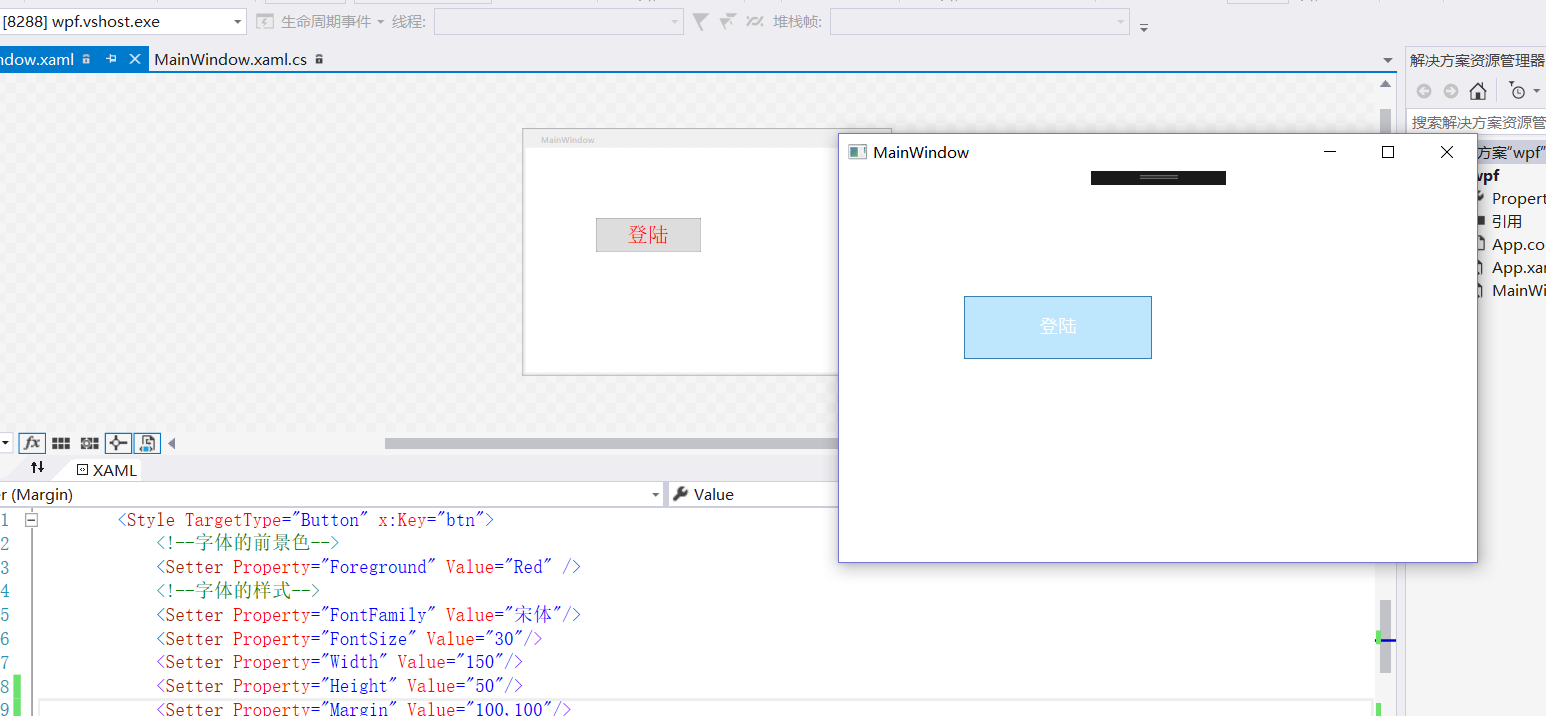Click the designer MainWindow title bar
1546x716 pixels.
click(680, 140)
